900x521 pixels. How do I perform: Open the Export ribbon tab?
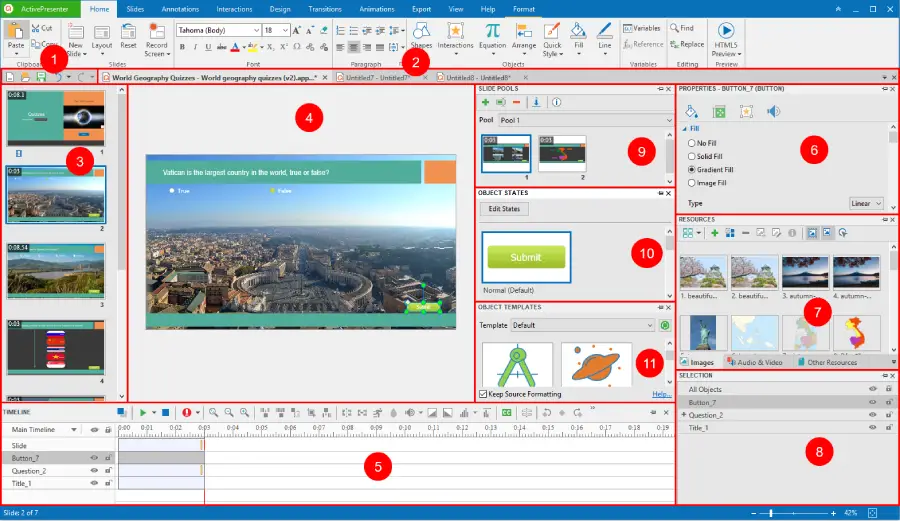click(x=421, y=9)
